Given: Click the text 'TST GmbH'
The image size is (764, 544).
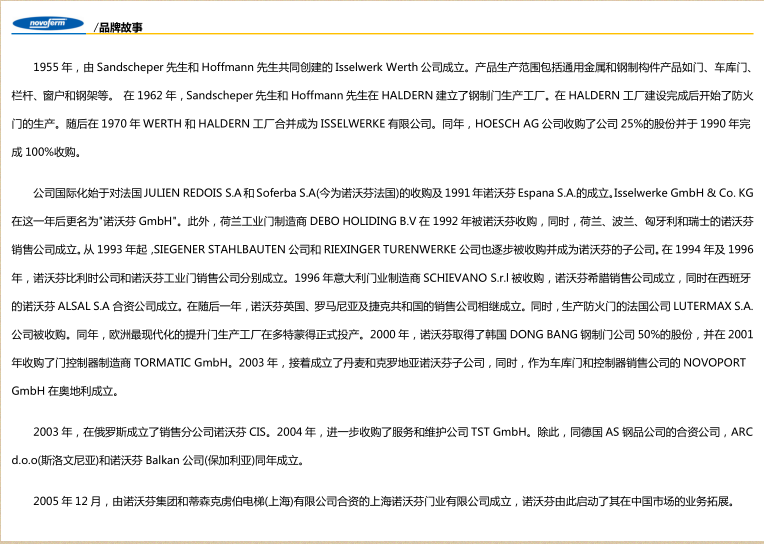Looking at the screenshot, I should [497, 432].
